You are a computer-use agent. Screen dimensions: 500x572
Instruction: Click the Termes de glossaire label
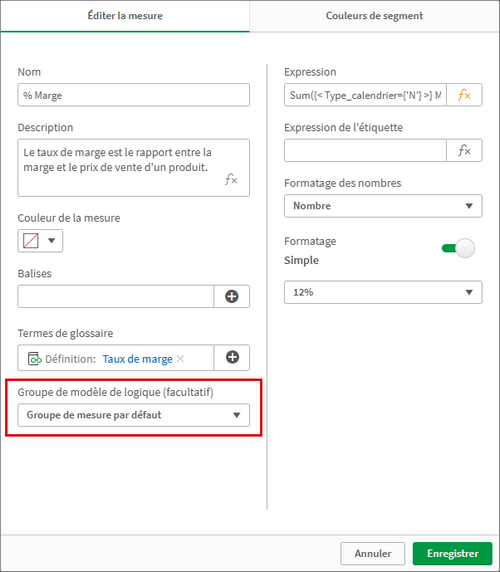coord(65,333)
